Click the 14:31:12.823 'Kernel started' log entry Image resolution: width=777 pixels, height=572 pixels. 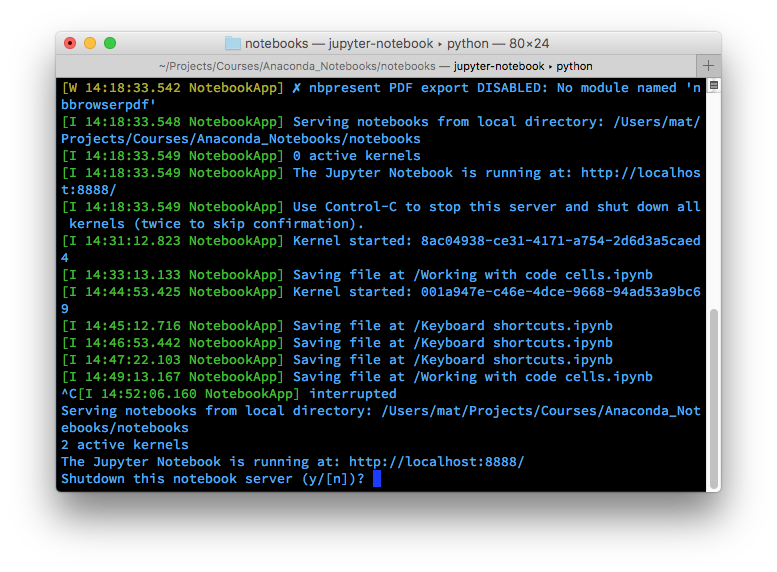click(380, 241)
